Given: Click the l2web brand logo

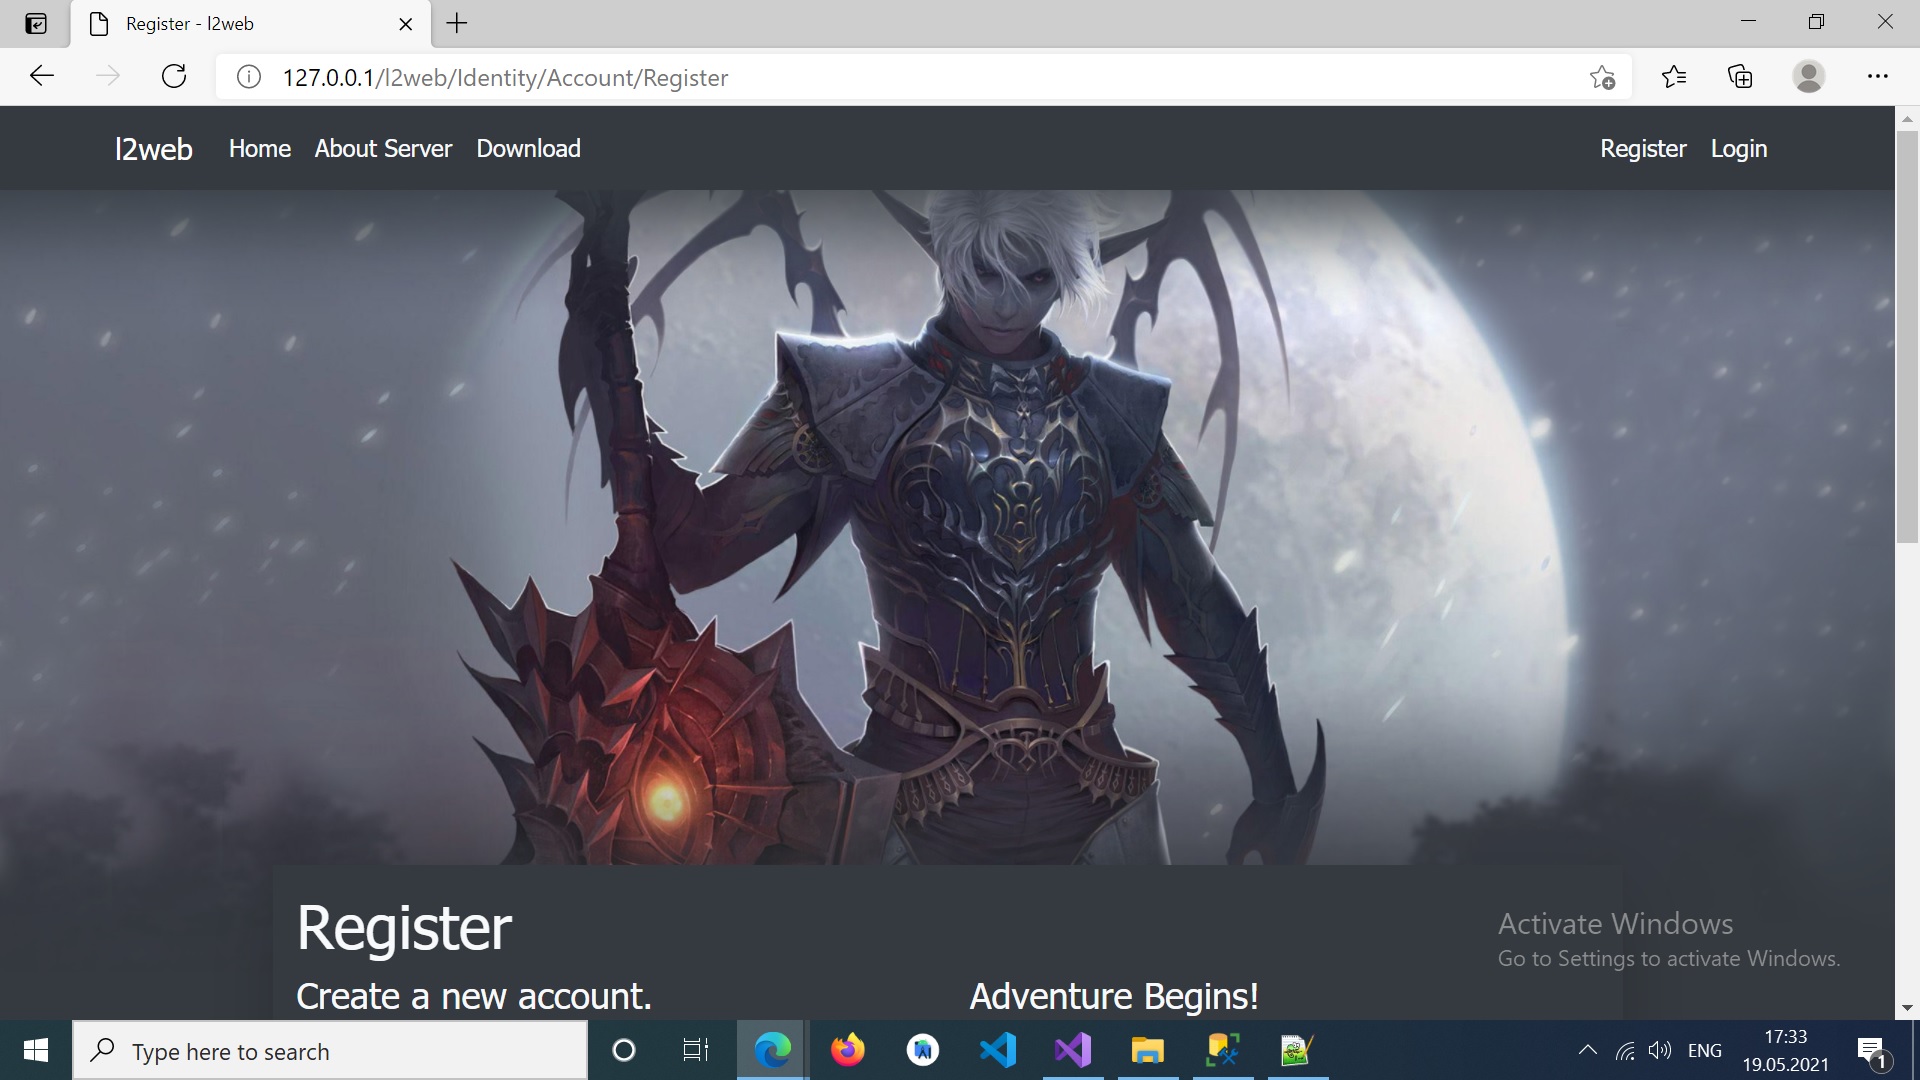Looking at the screenshot, I should click(x=153, y=149).
